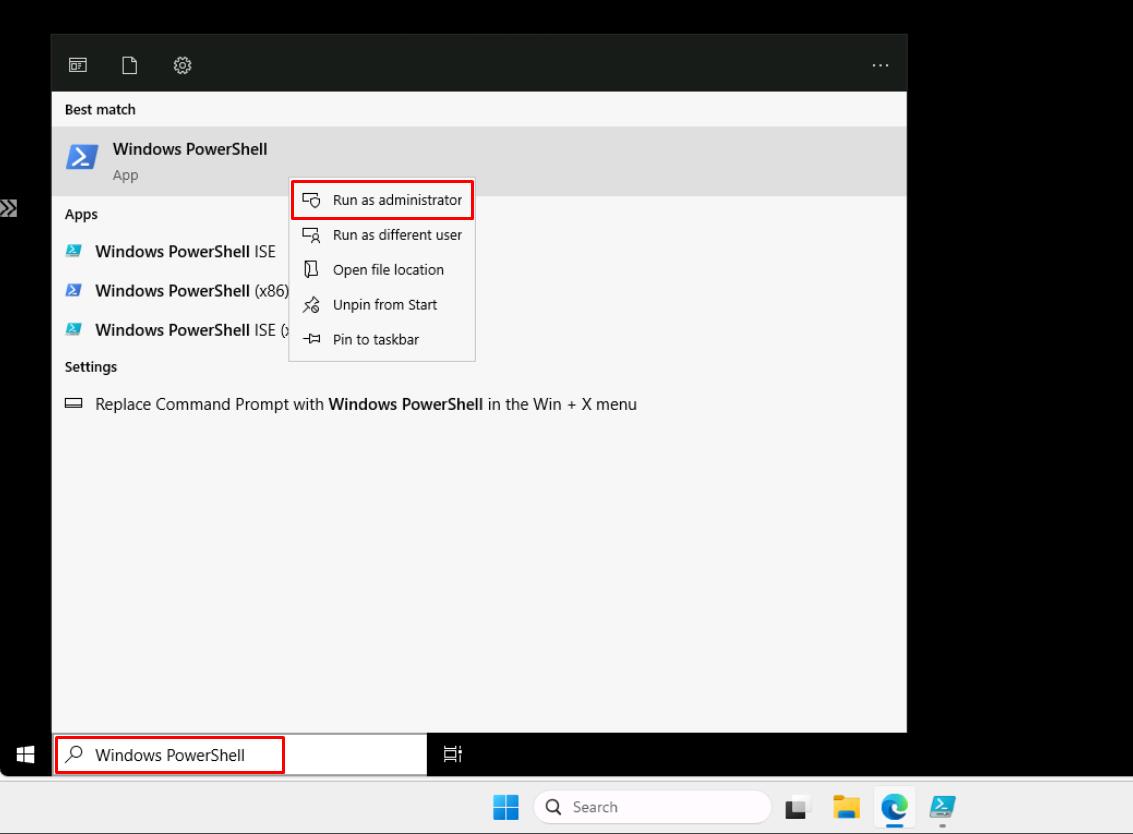Click the blue Windows 11 Start icon
Image resolution: width=1133 pixels, height=834 pixels.
pyautogui.click(x=507, y=807)
